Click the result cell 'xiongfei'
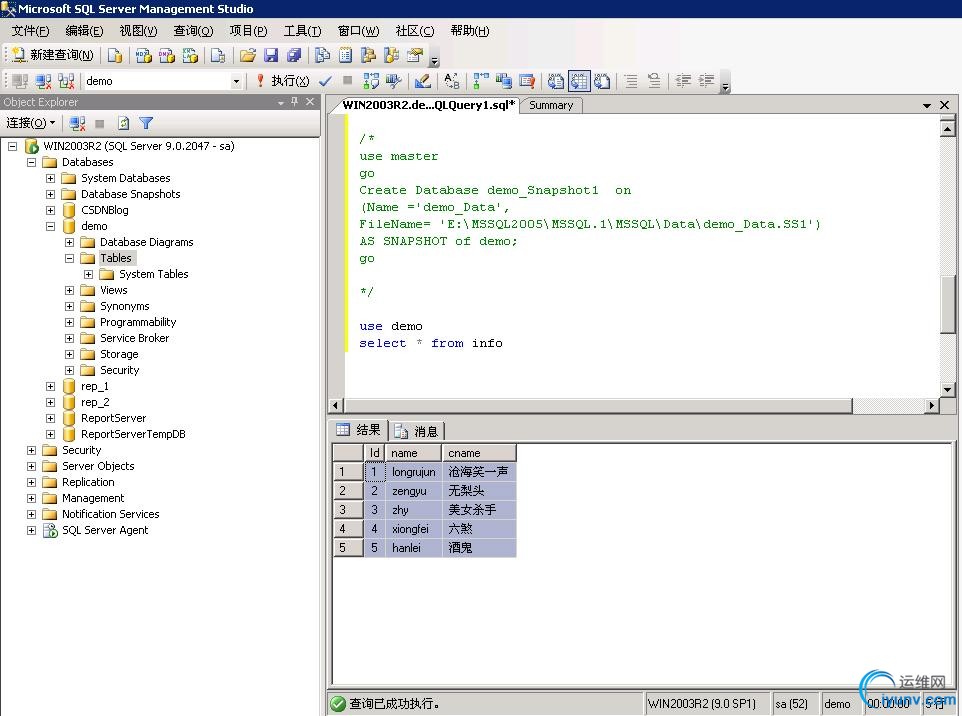Viewport: 962px width, 716px height. (414, 529)
